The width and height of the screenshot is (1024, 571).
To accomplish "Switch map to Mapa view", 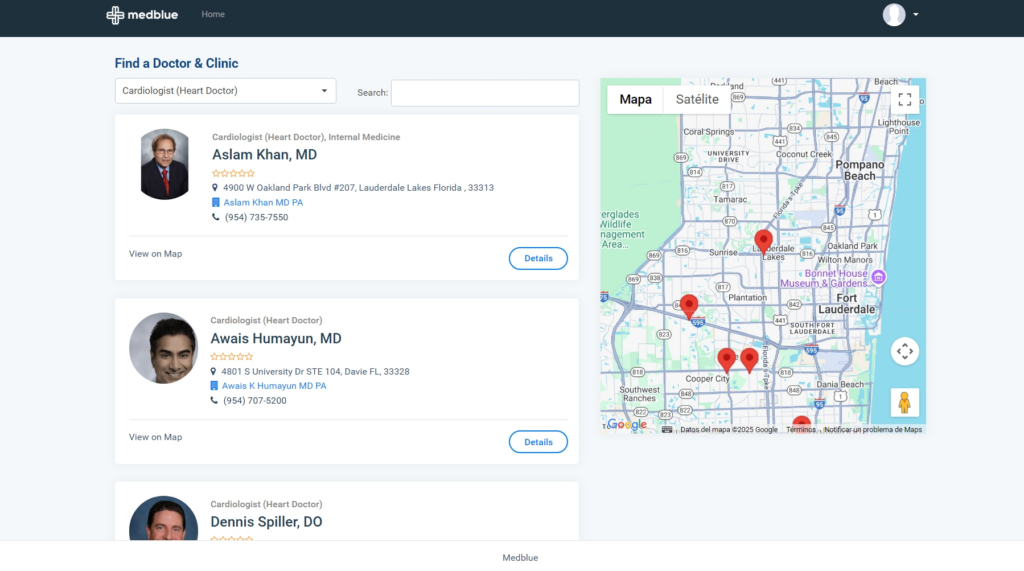I will (635, 99).
